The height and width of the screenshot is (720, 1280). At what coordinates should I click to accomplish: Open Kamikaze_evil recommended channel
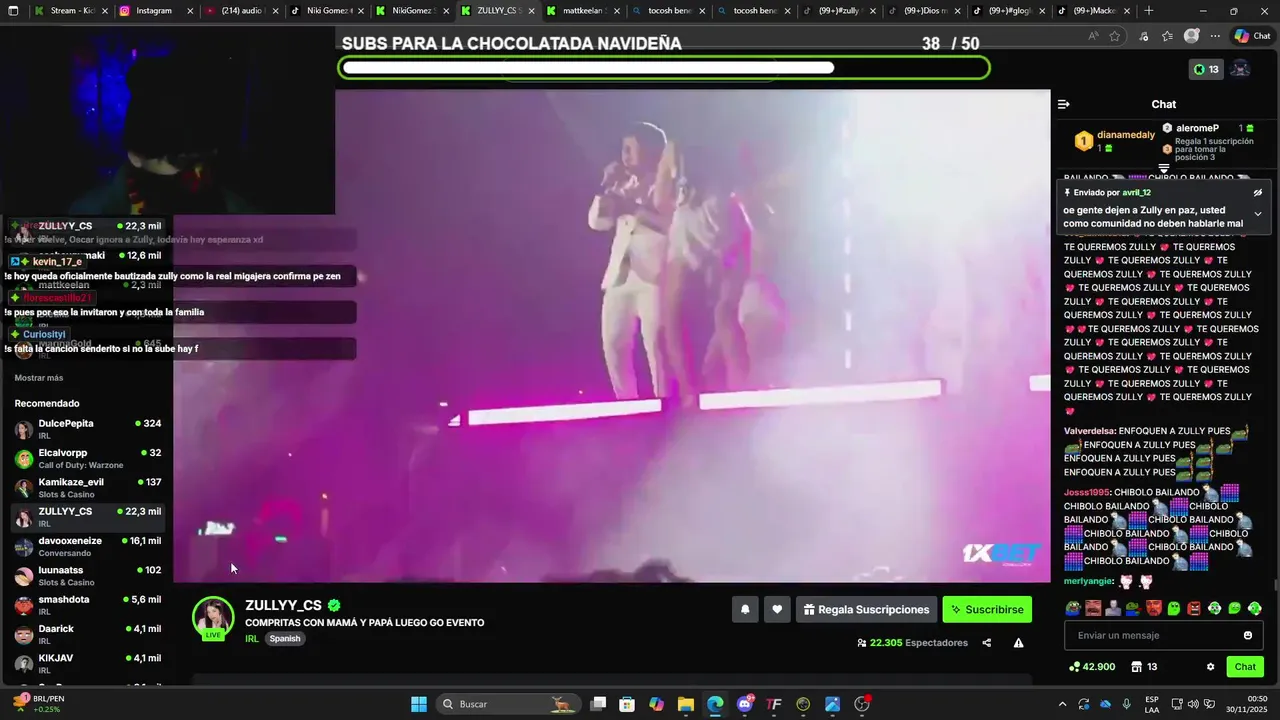click(87, 488)
